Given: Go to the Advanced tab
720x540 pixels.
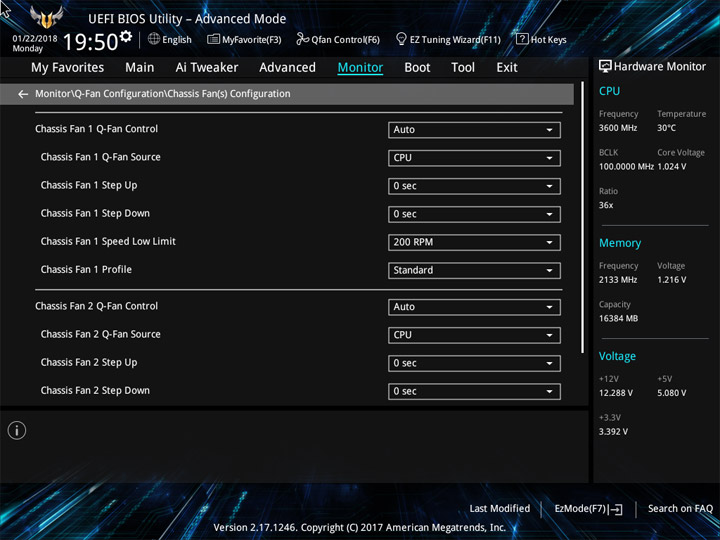Looking at the screenshot, I should (287, 68).
